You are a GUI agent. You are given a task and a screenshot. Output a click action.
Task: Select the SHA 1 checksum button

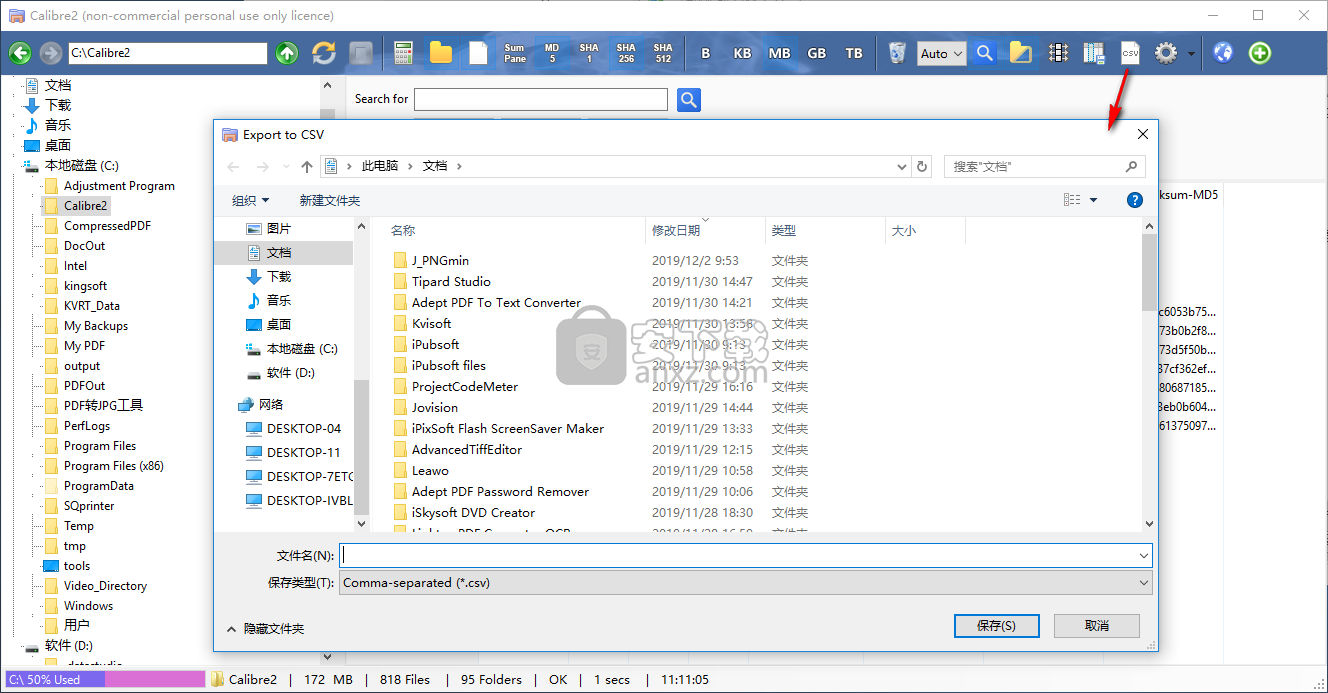click(x=589, y=53)
